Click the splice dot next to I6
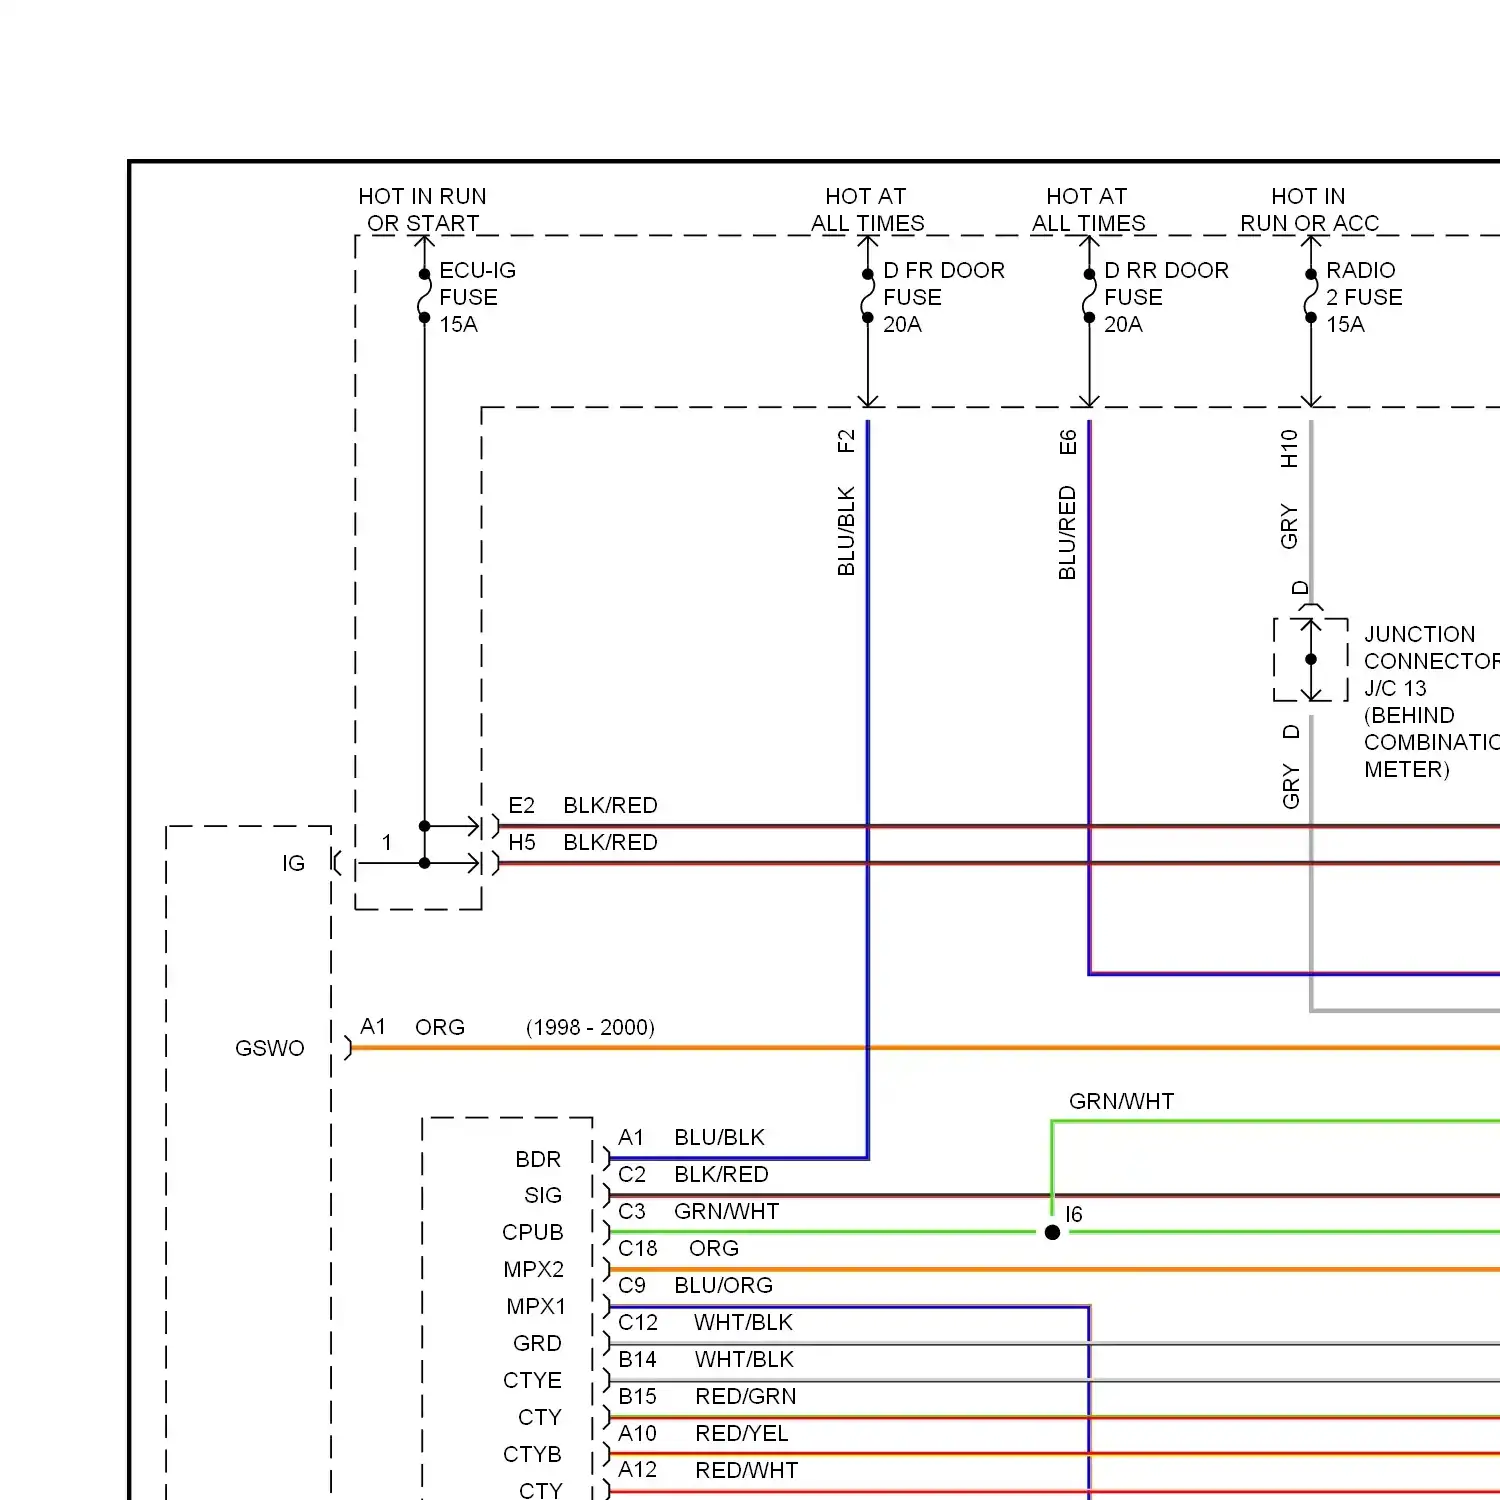 click(1052, 1232)
